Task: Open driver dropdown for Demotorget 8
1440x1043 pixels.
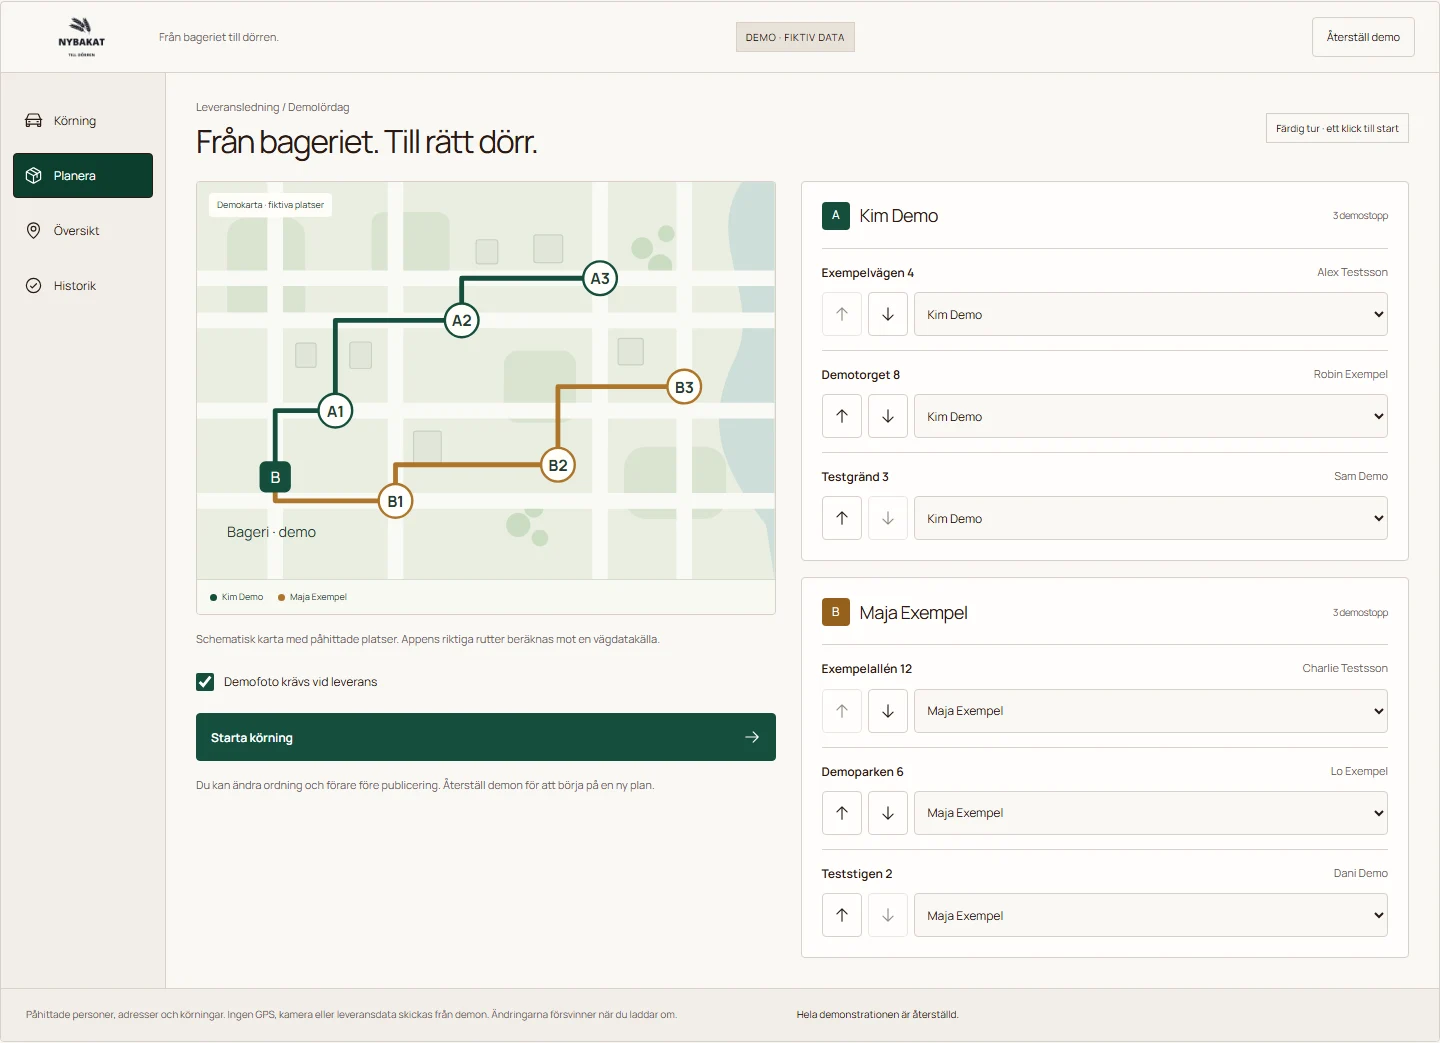Action: [1150, 416]
